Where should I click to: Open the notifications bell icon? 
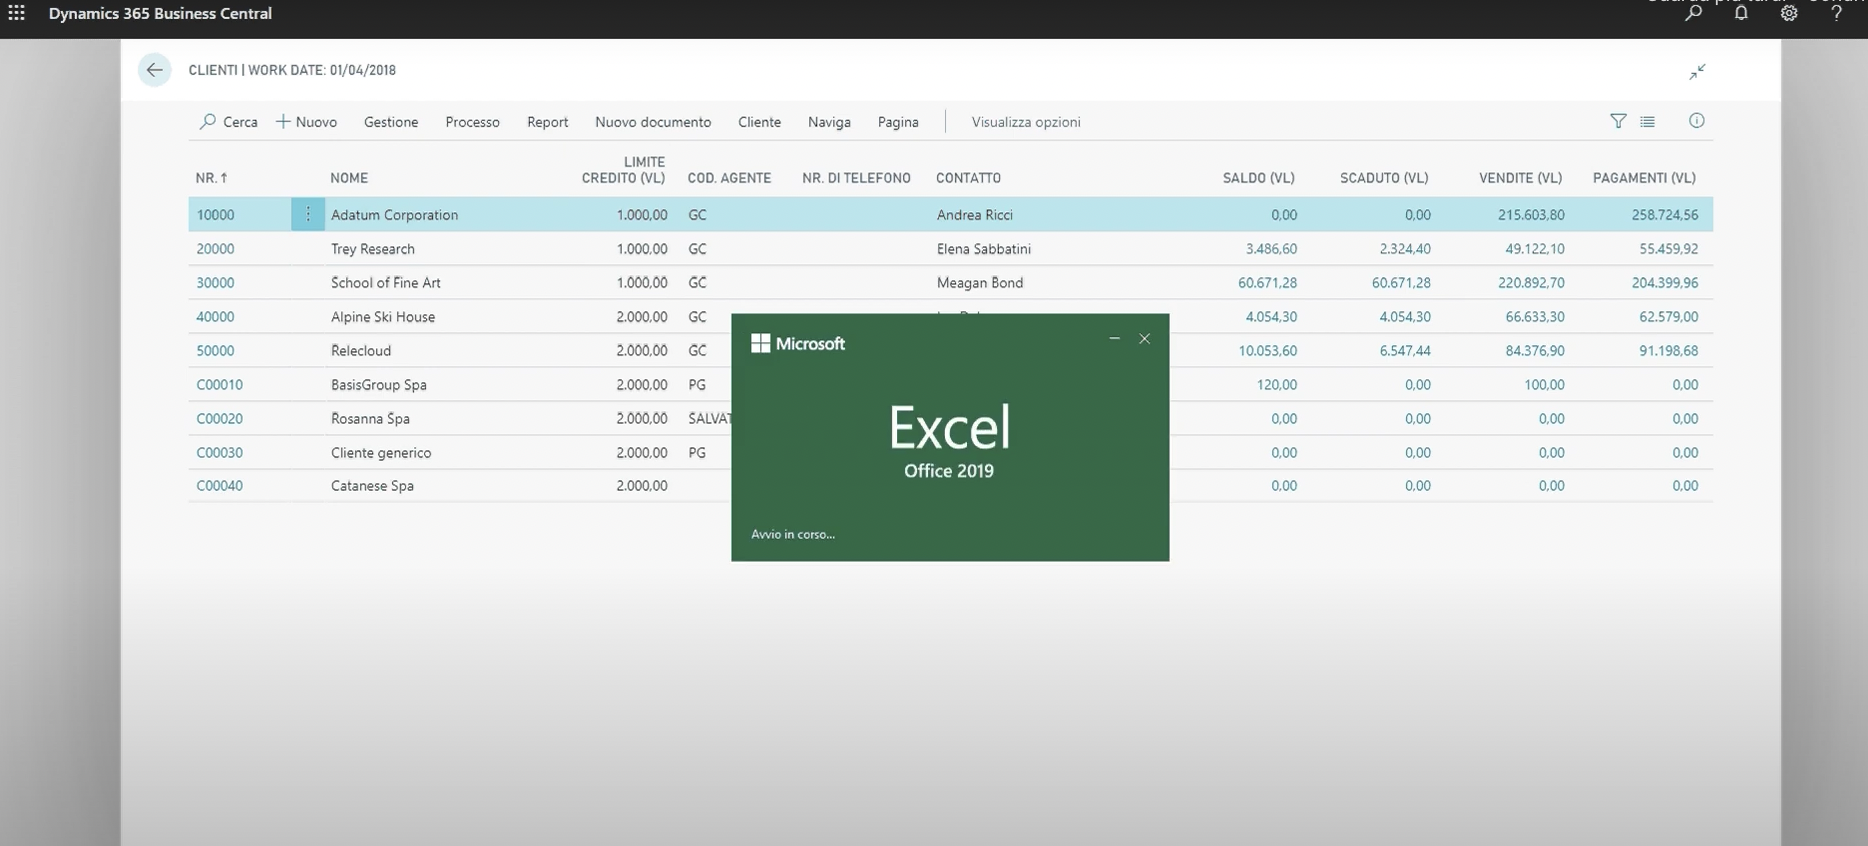click(1741, 14)
